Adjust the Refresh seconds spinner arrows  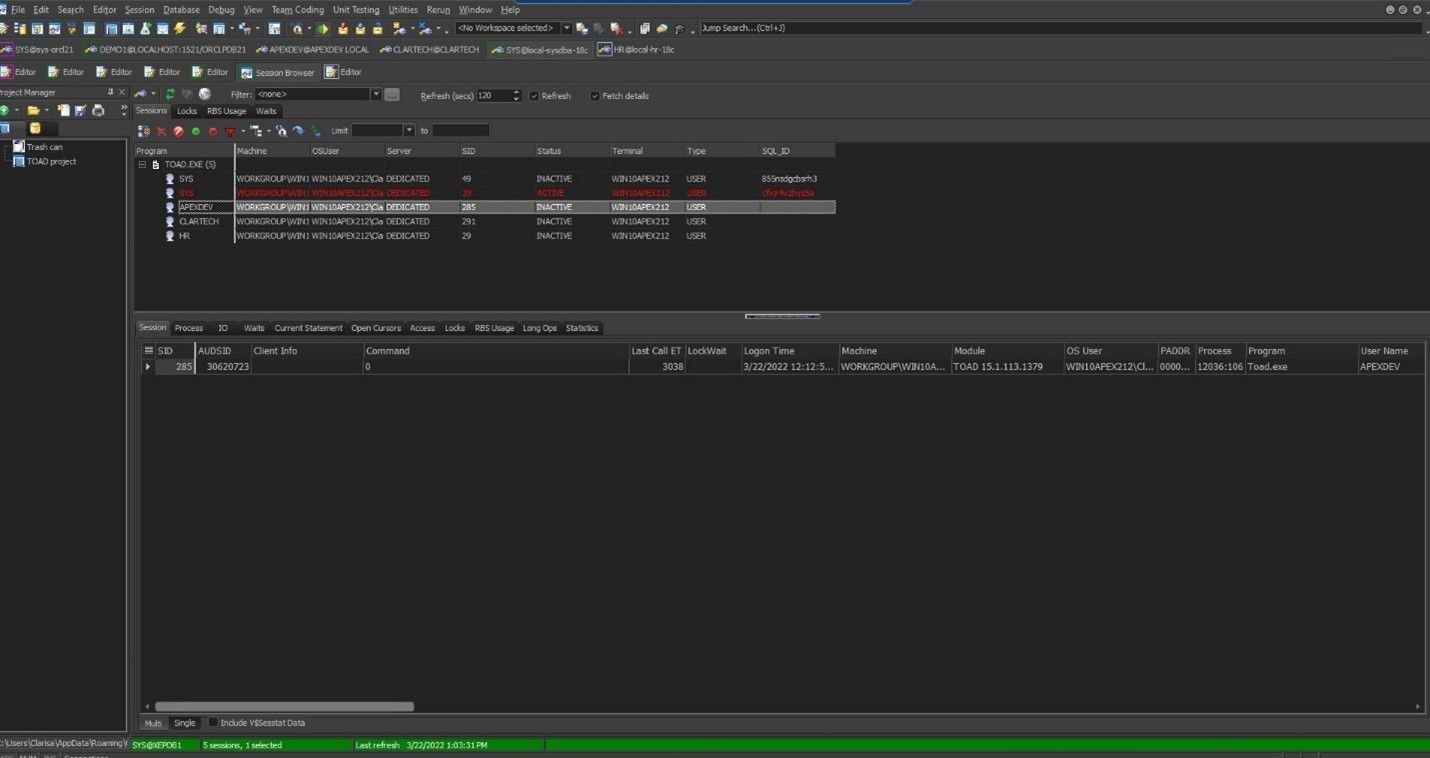pos(516,95)
